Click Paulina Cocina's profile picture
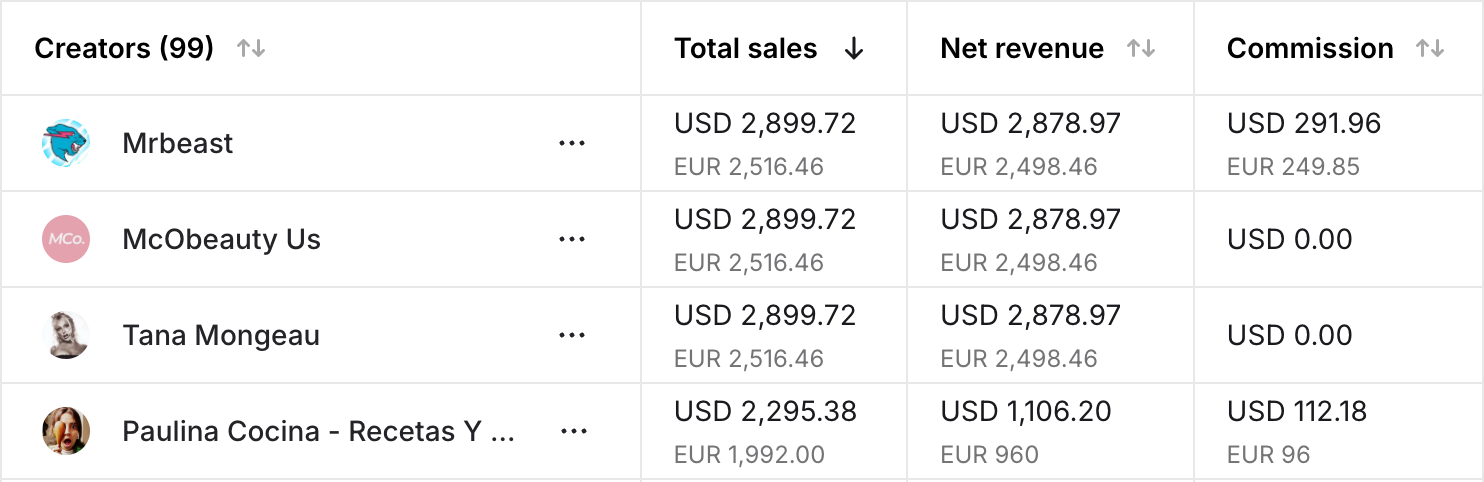 (66, 431)
